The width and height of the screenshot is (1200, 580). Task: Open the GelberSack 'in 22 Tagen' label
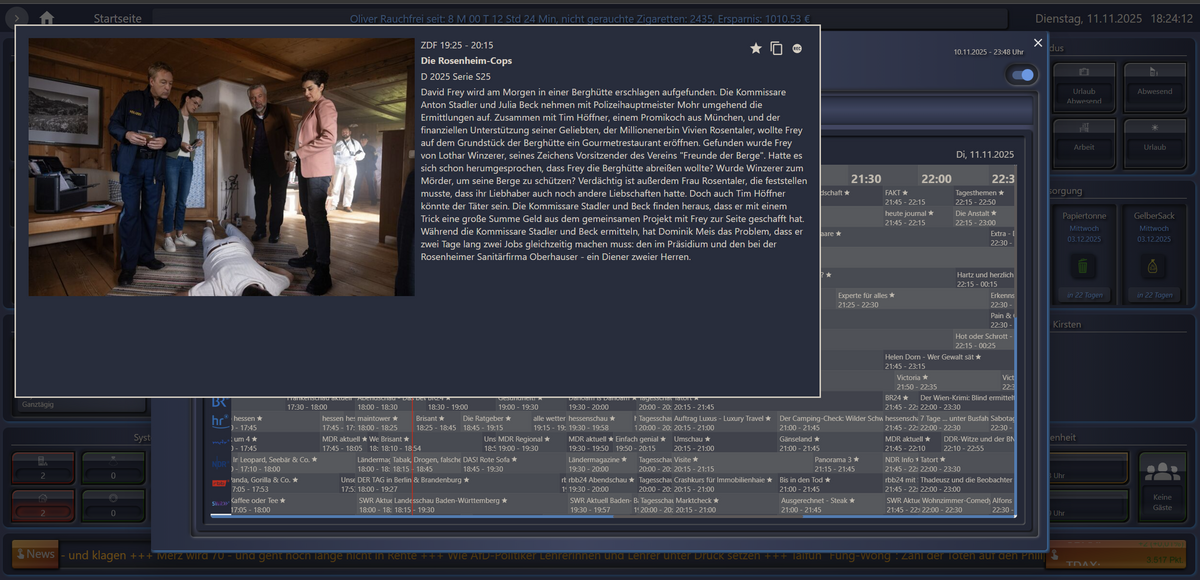coord(1154,295)
